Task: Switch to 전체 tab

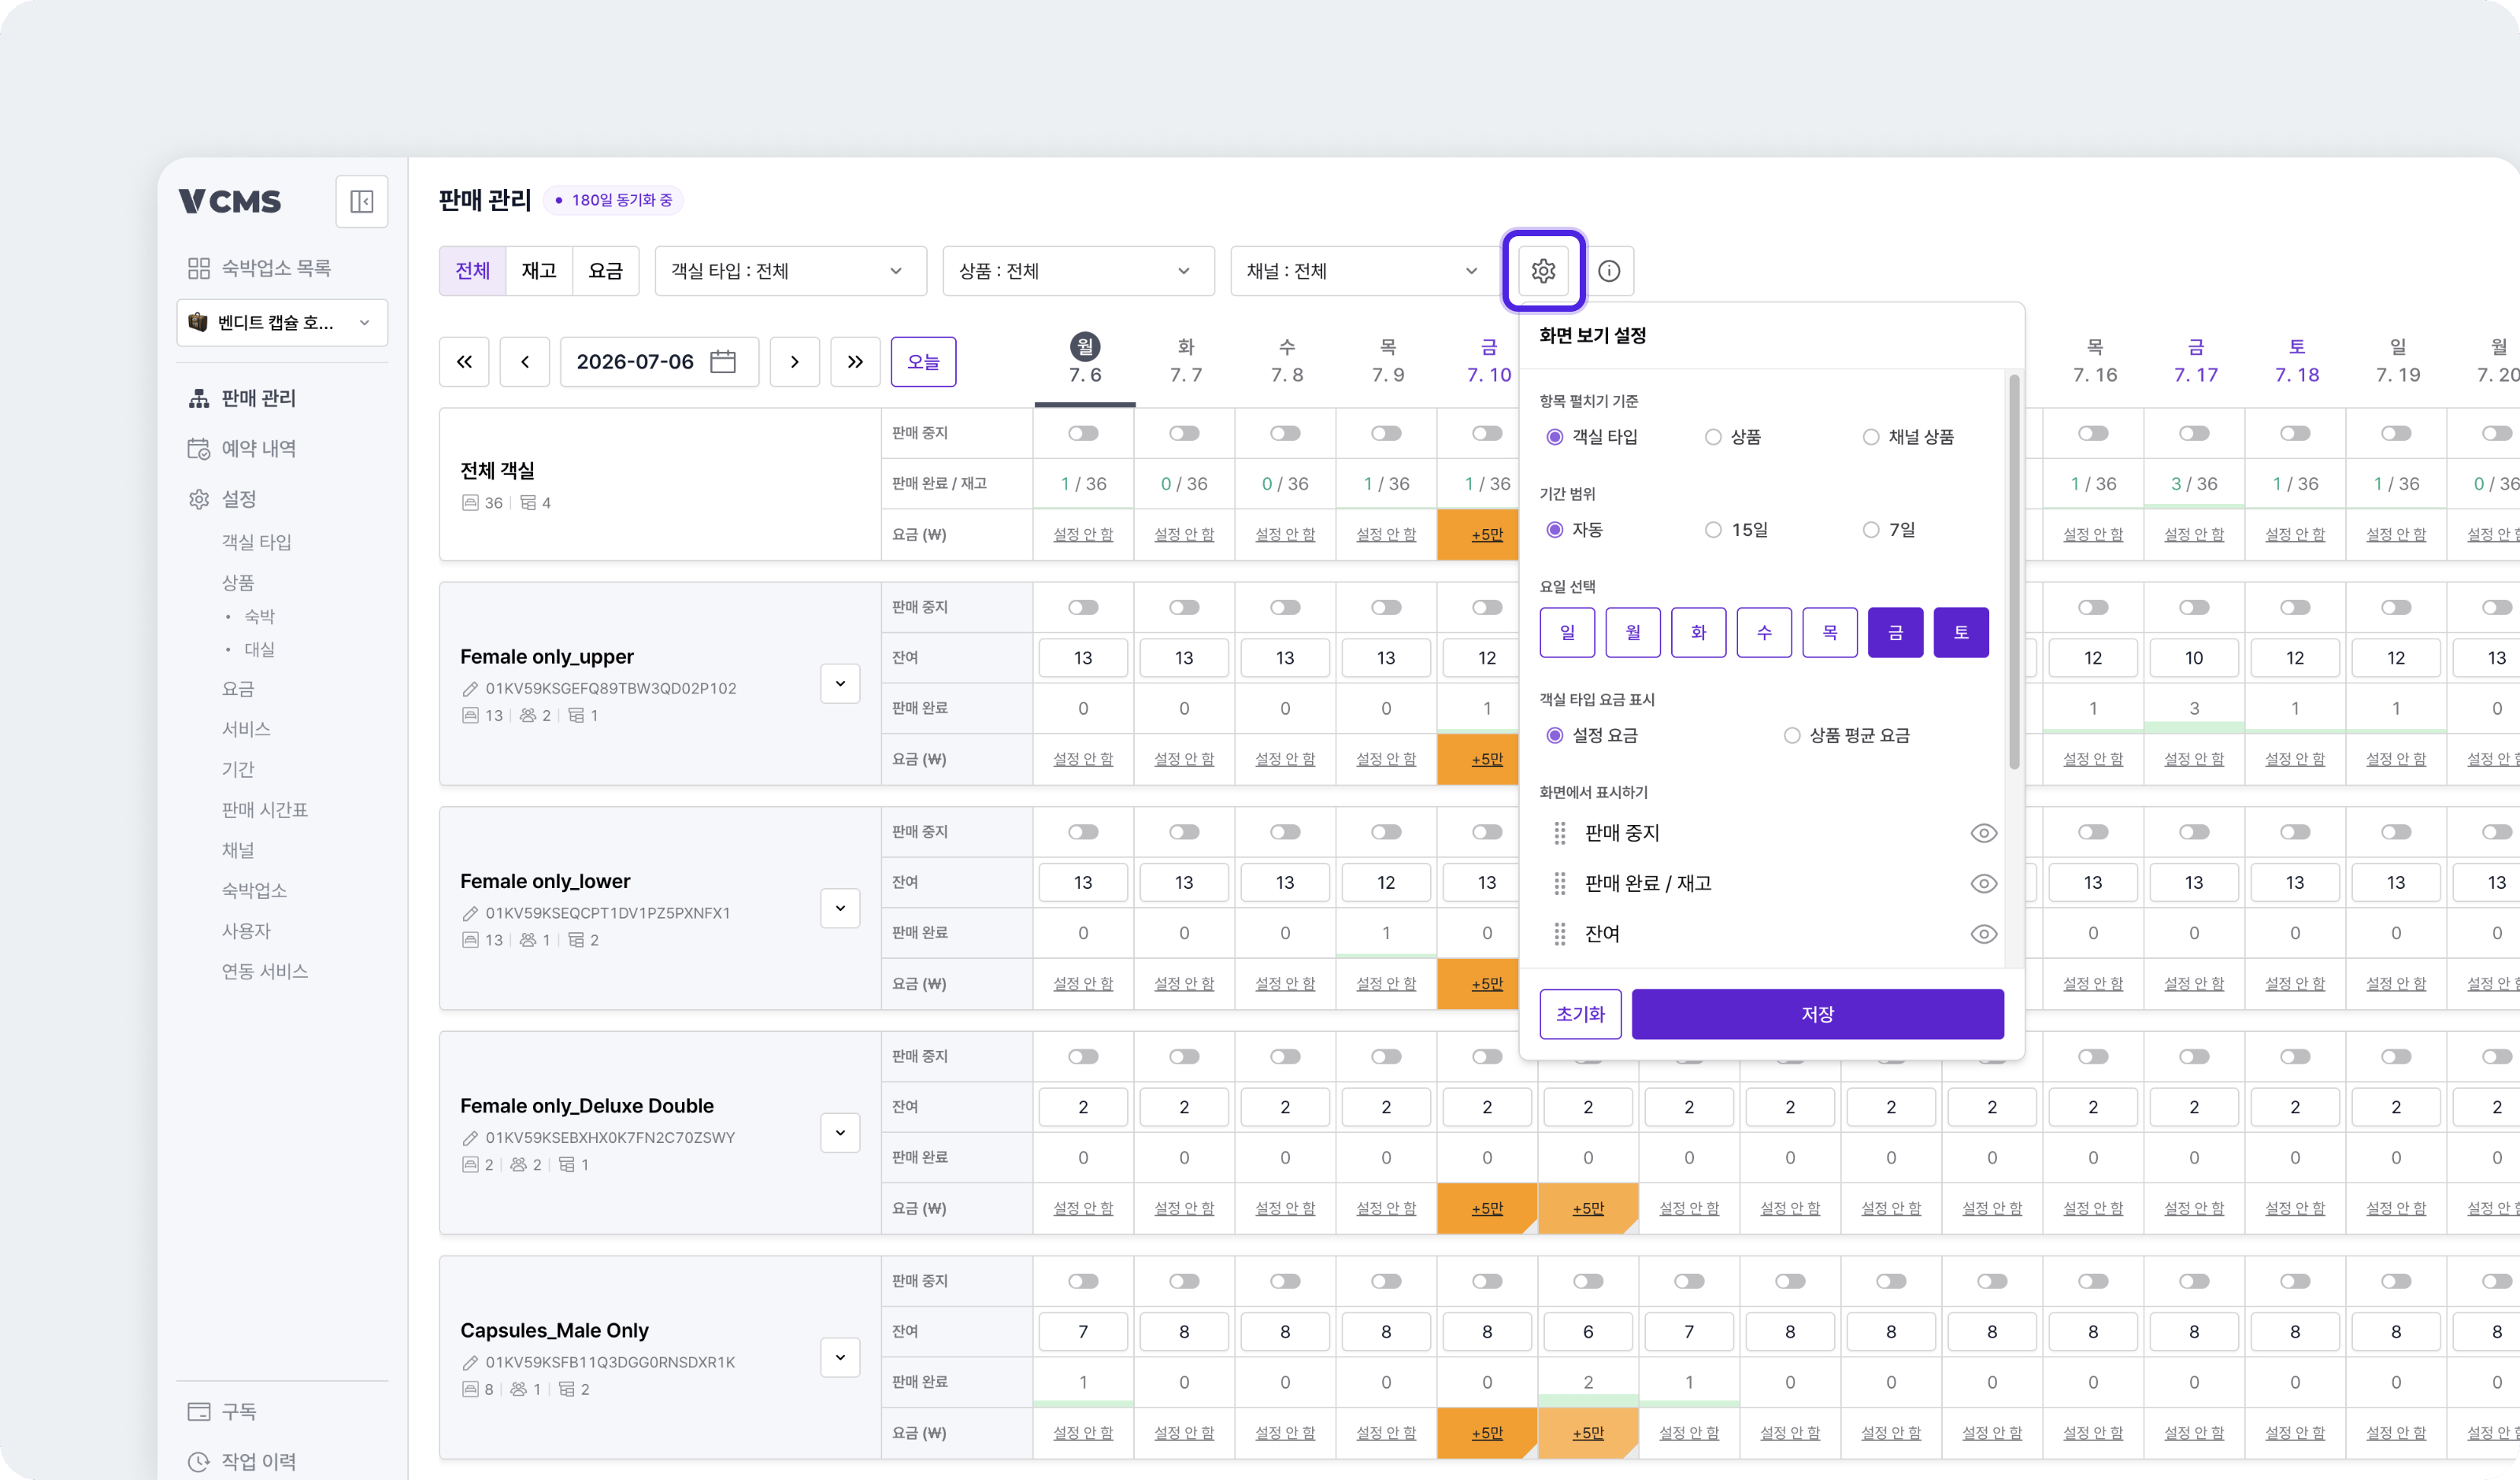Action: tap(473, 271)
